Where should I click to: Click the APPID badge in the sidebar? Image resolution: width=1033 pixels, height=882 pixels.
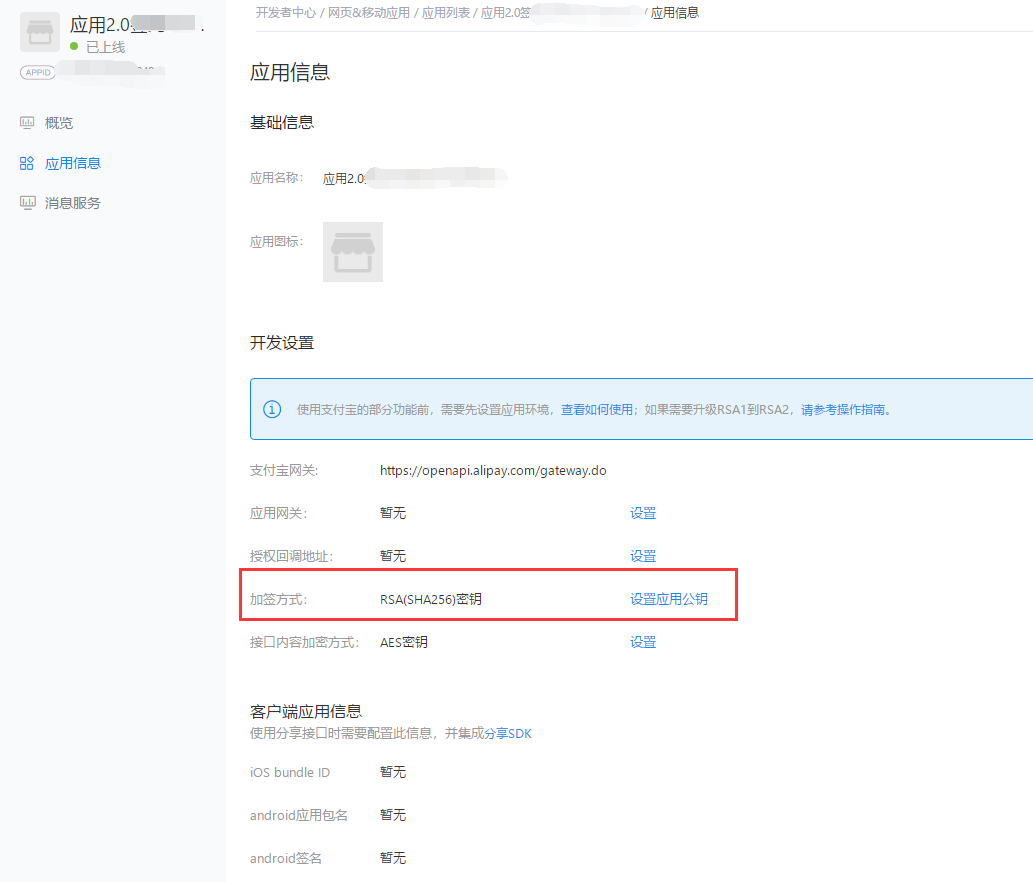pyautogui.click(x=38, y=72)
